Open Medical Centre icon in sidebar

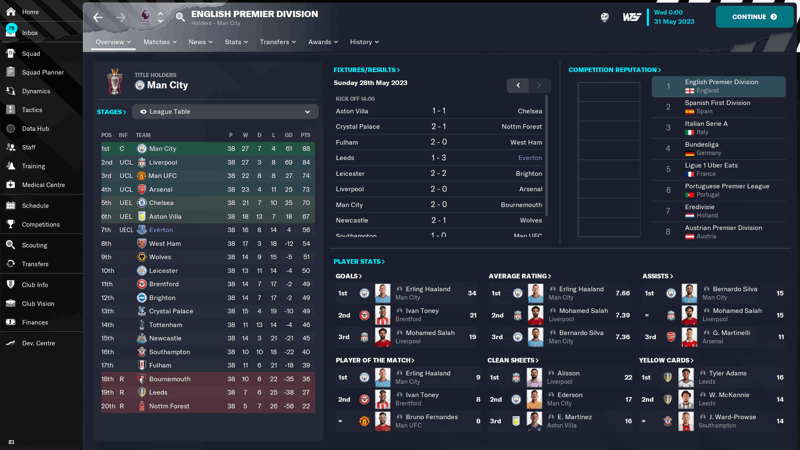pos(11,185)
